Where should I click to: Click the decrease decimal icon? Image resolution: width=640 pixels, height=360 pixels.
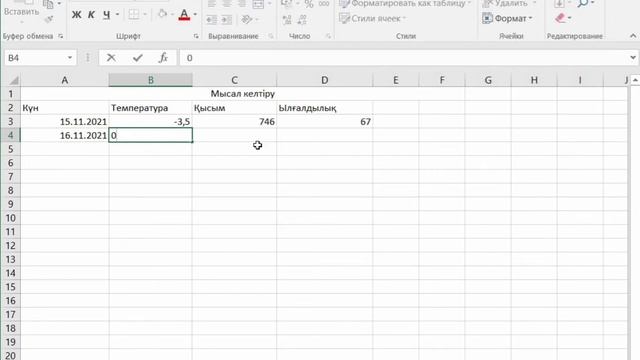click(x=302, y=19)
